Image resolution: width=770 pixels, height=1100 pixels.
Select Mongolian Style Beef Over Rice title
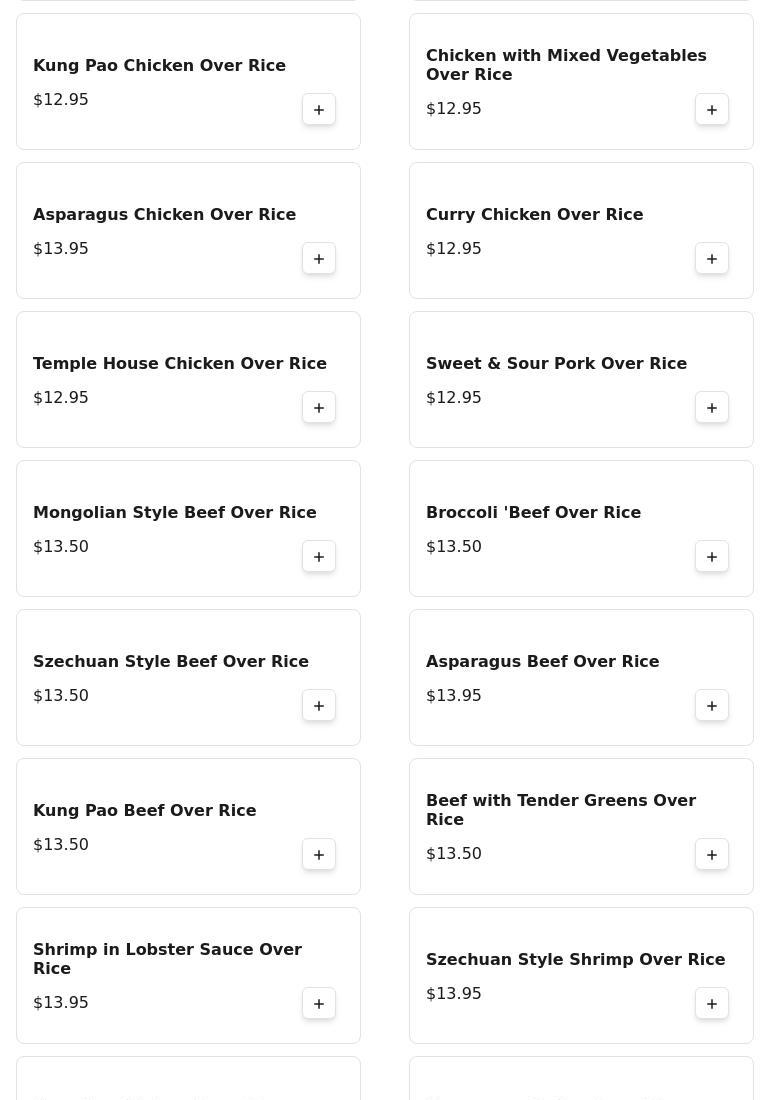pos(174,513)
